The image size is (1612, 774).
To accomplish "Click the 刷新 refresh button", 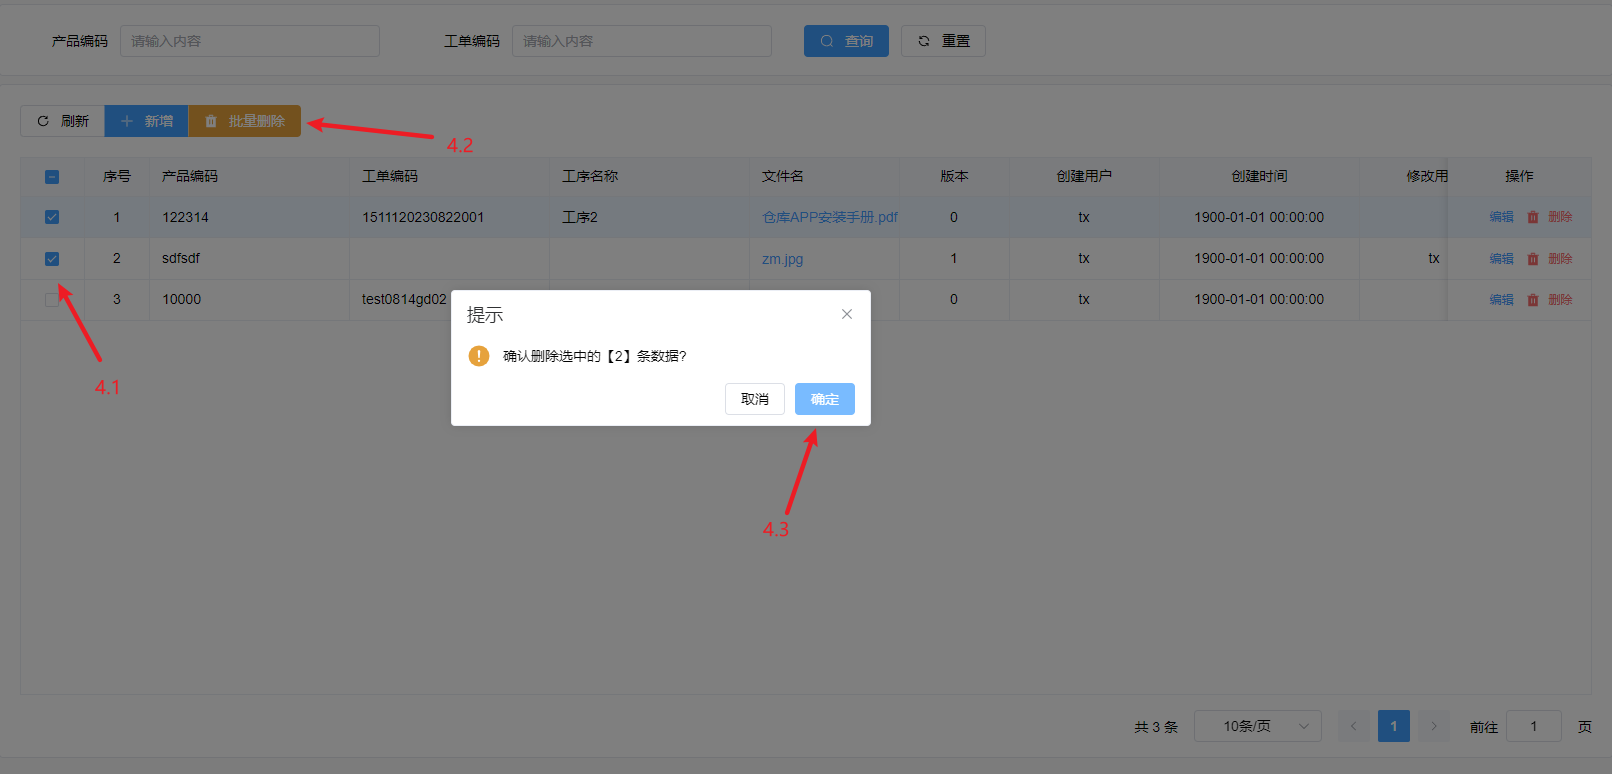I will 62,121.
